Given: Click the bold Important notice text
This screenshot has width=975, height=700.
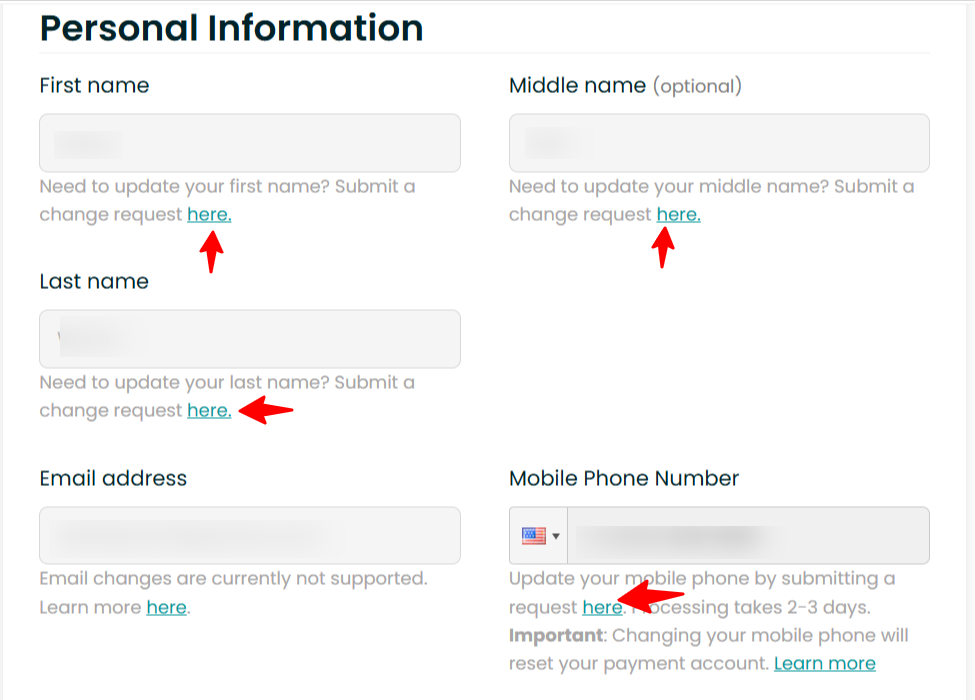Looking at the screenshot, I should tap(555, 636).
